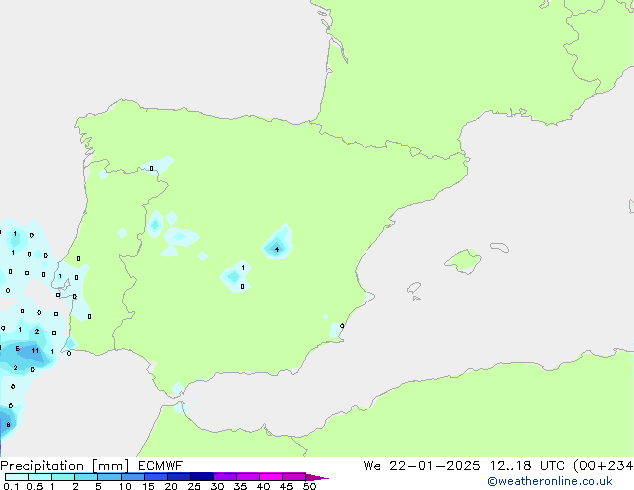Click the '12..18 UTC' time range text
The height and width of the screenshot is (490, 634).
point(527,466)
